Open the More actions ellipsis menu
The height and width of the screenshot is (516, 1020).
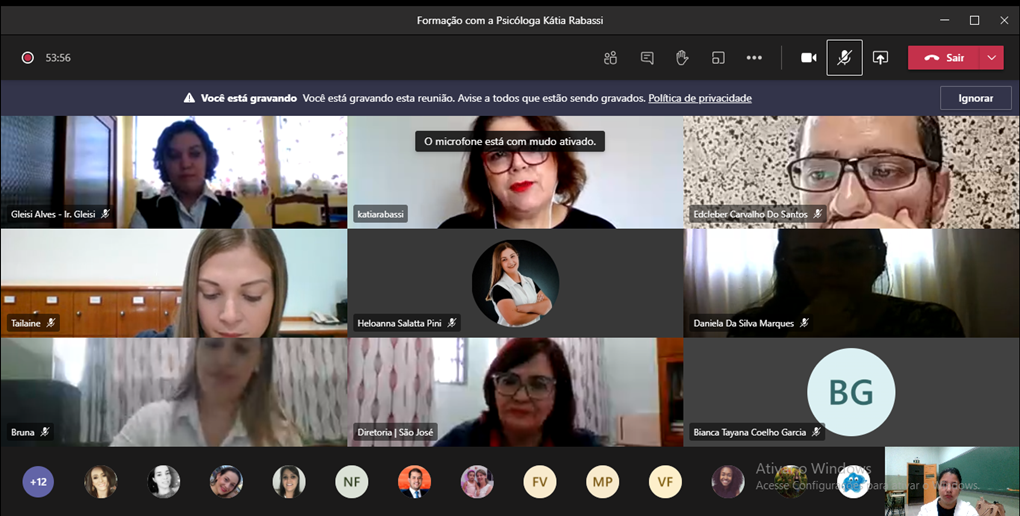754,58
